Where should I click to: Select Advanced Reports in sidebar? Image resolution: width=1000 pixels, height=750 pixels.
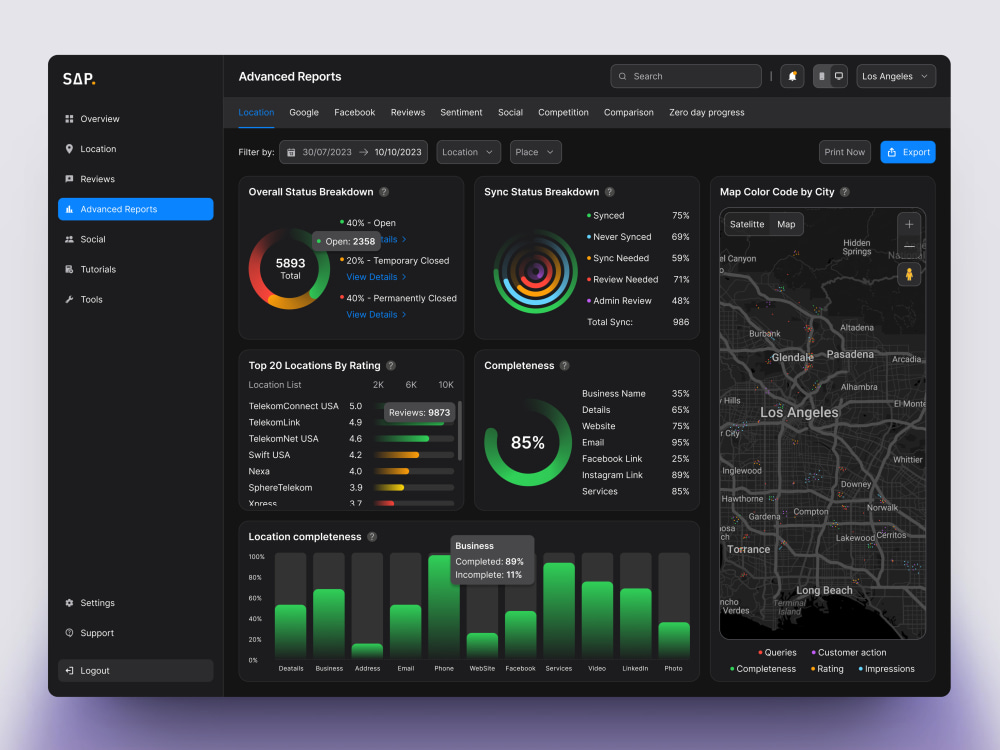(x=135, y=209)
